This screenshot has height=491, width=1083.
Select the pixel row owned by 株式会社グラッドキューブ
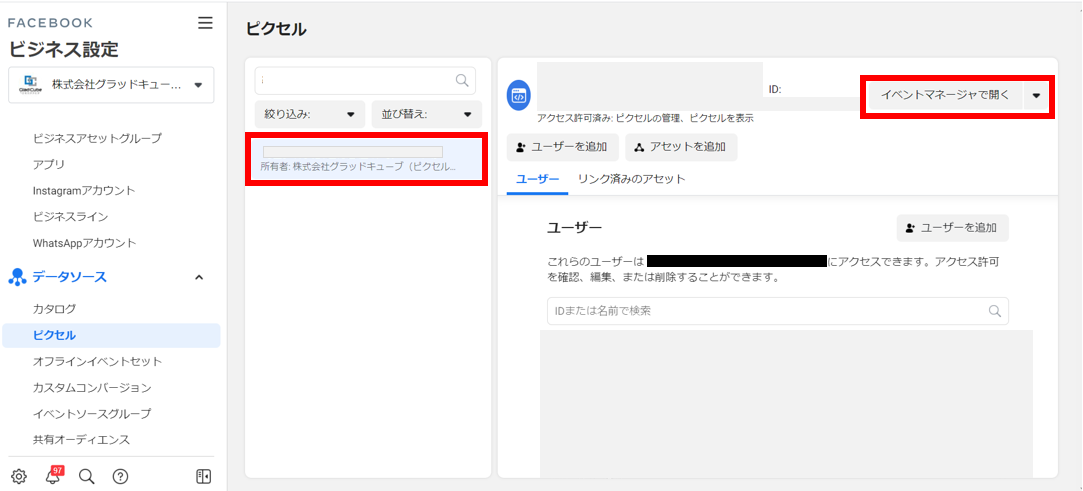click(367, 160)
